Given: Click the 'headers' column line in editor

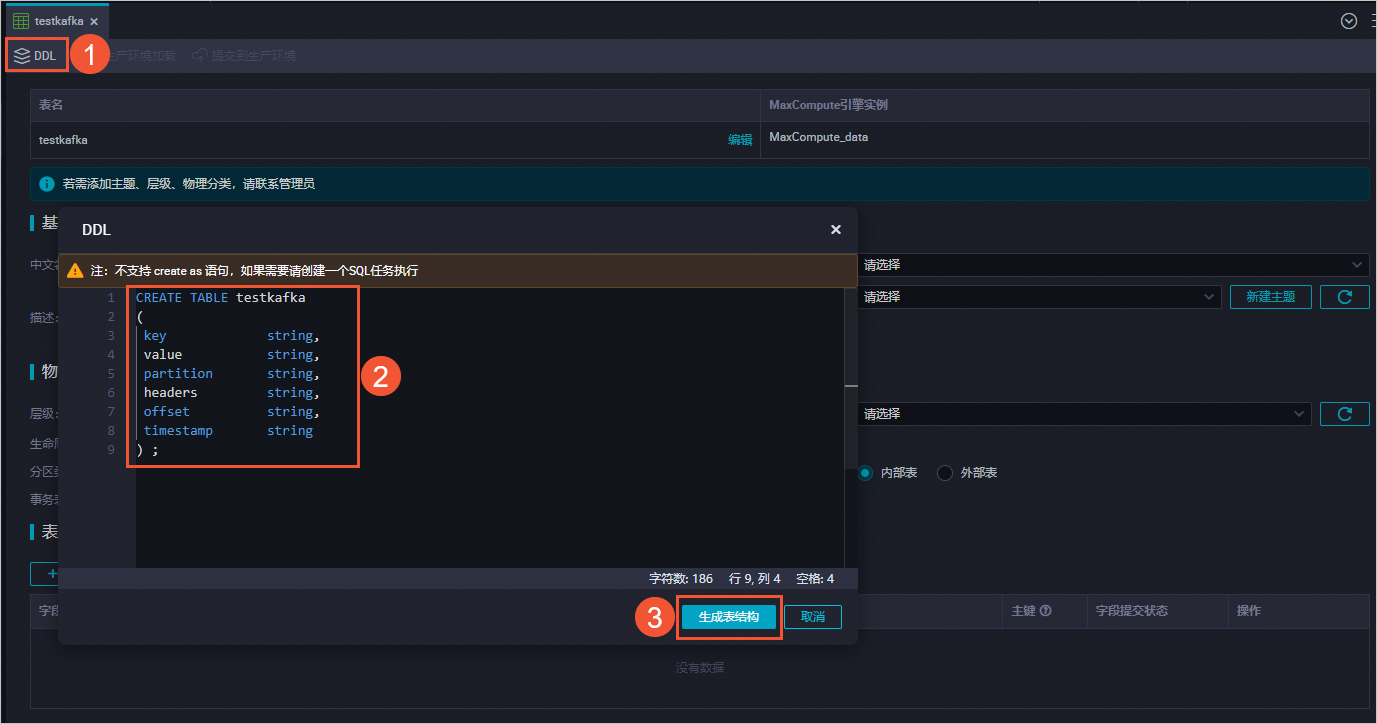Looking at the screenshot, I should (x=231, y=393).
